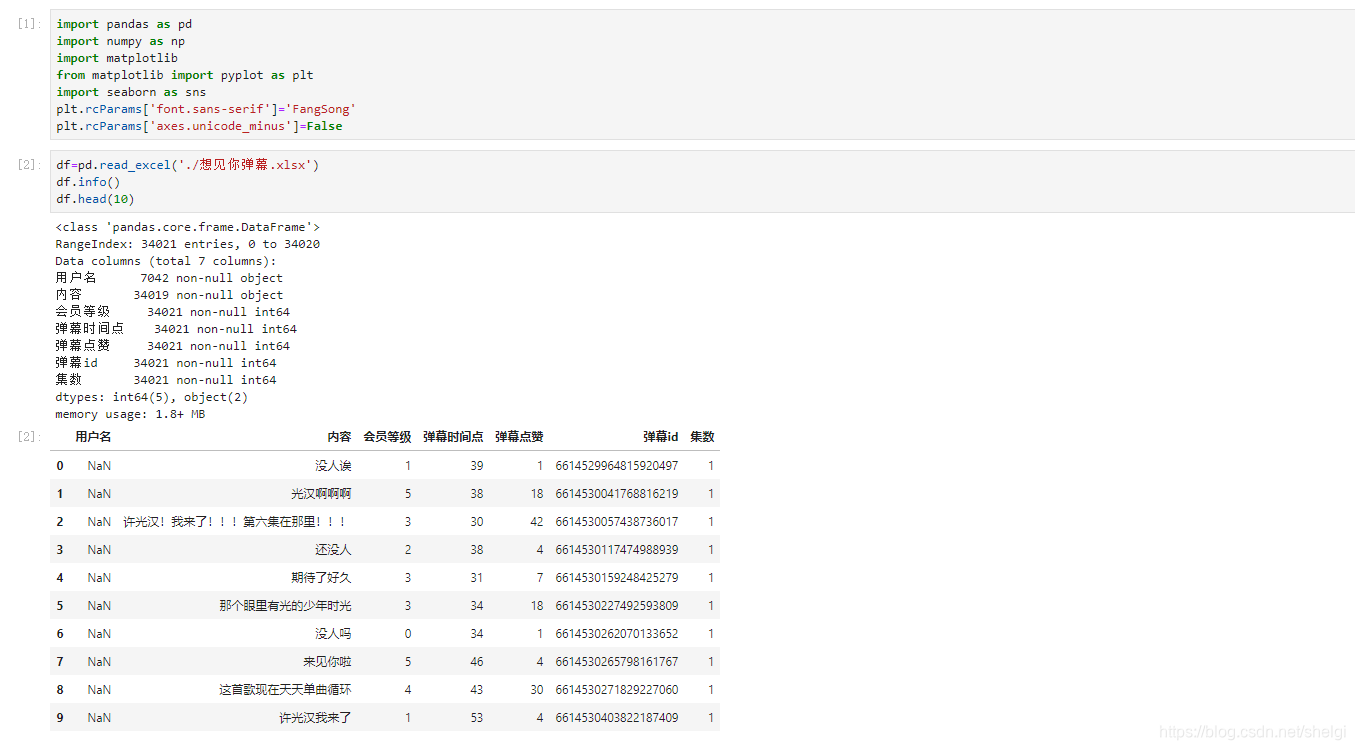Click time point 53 in row 9

477,718
